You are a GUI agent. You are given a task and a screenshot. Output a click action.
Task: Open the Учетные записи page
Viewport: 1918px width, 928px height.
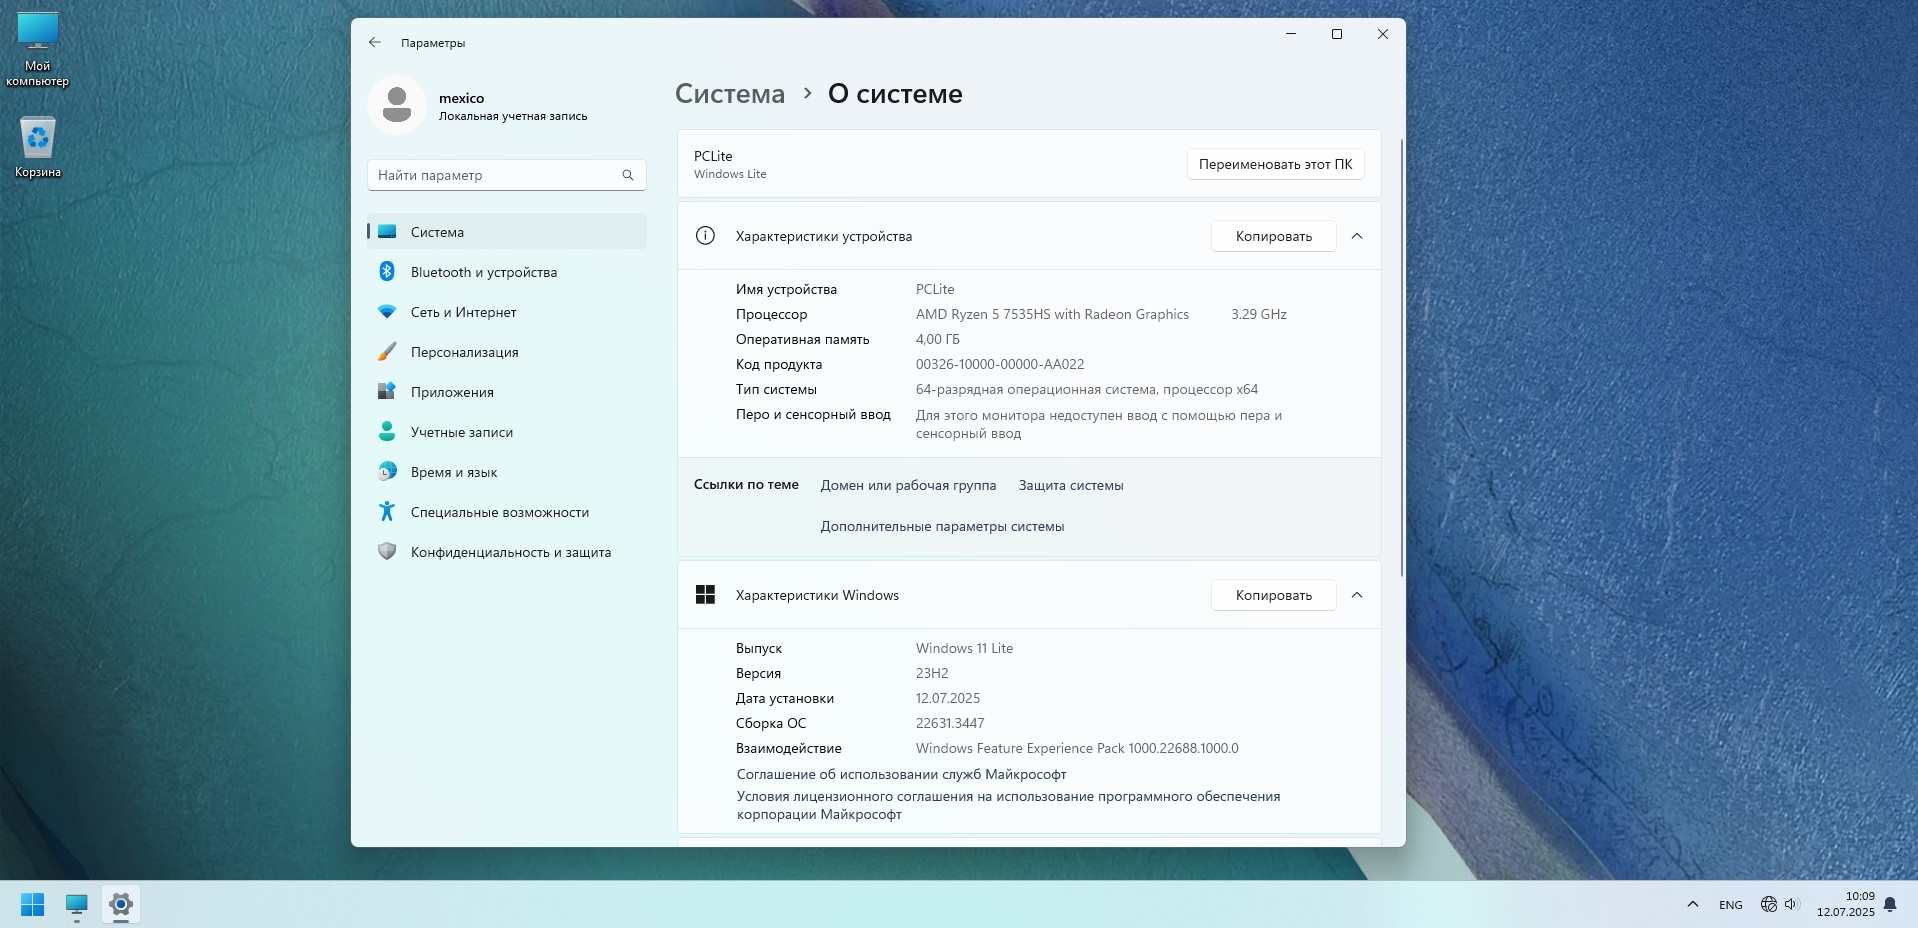(507, 432)
